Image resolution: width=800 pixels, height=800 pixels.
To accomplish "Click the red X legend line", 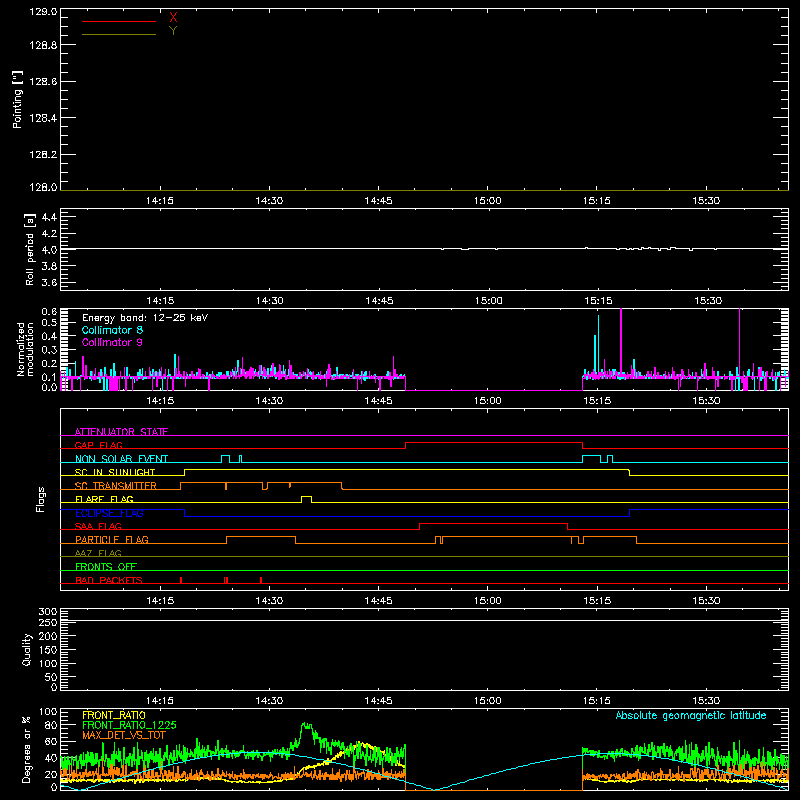I will 119,21.
